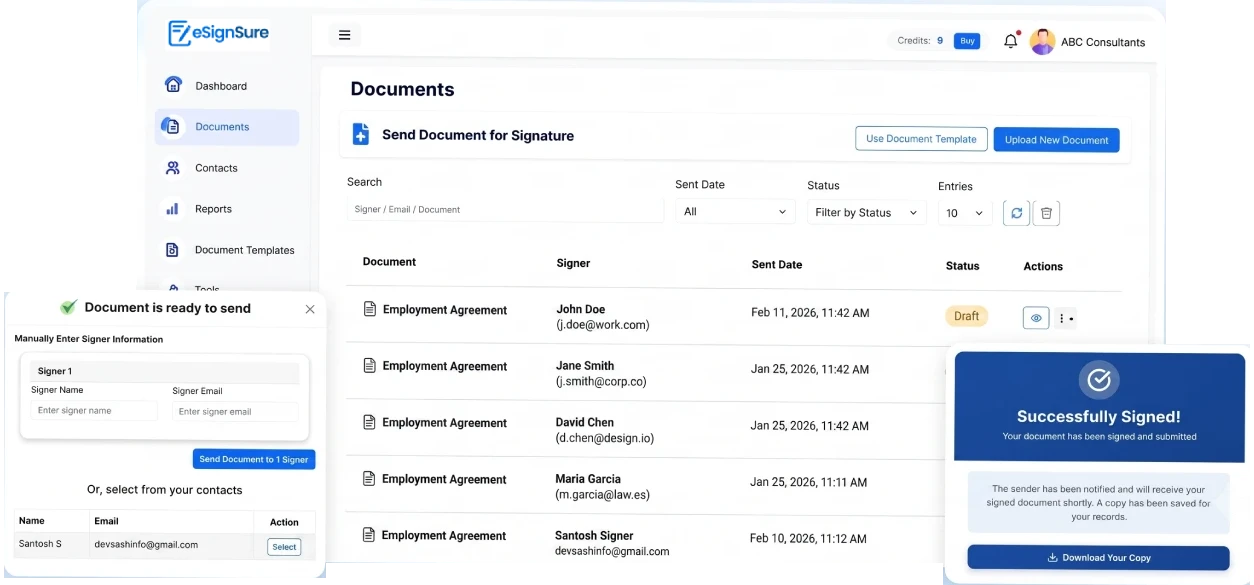Click Jane Smith signer name
Screen dimensions: 1254x585
click(585, 366)
